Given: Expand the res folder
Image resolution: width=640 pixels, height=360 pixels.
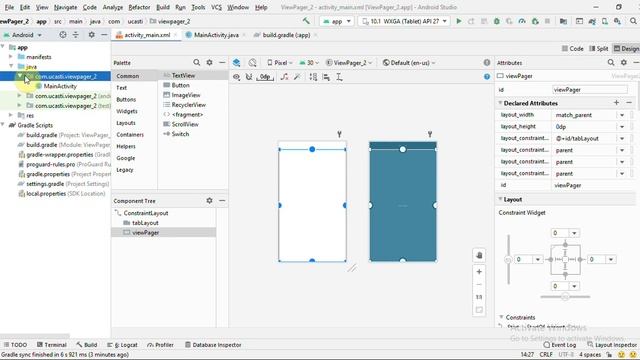Looking at the screenshot, I should click(x=11, y=116).
